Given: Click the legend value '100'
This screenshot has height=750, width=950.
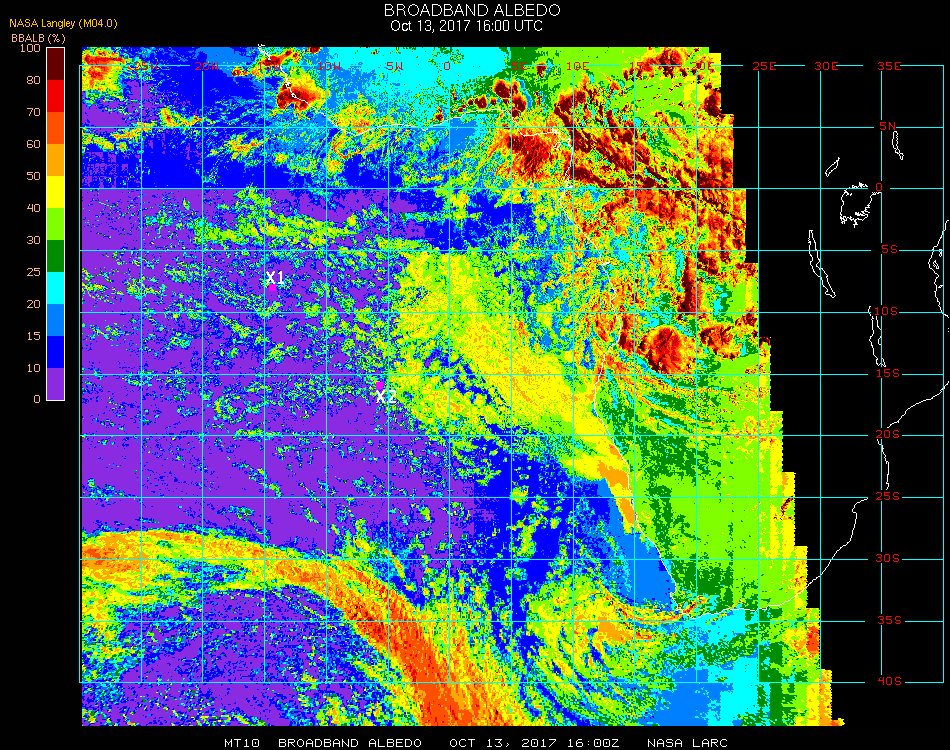Looking at the screenshot, I should [x=30, y=48].
